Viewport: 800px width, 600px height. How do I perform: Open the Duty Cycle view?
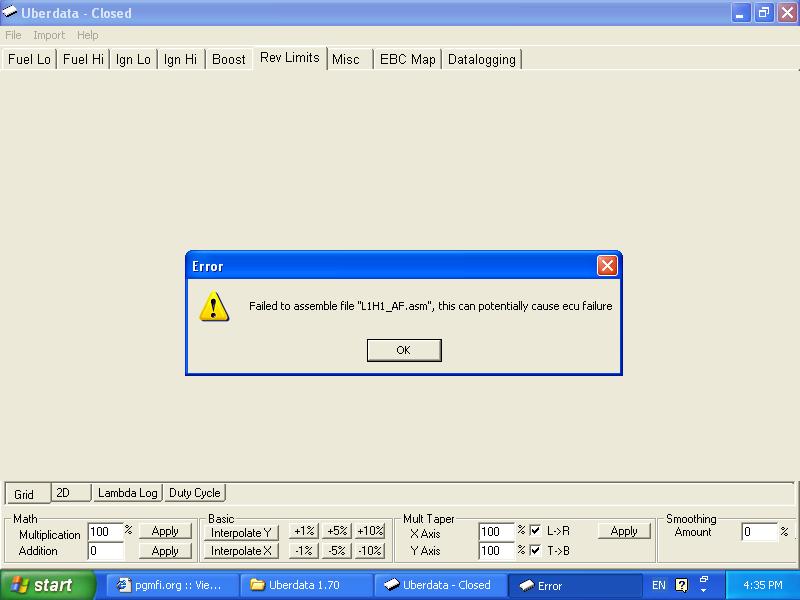[194, 493]
